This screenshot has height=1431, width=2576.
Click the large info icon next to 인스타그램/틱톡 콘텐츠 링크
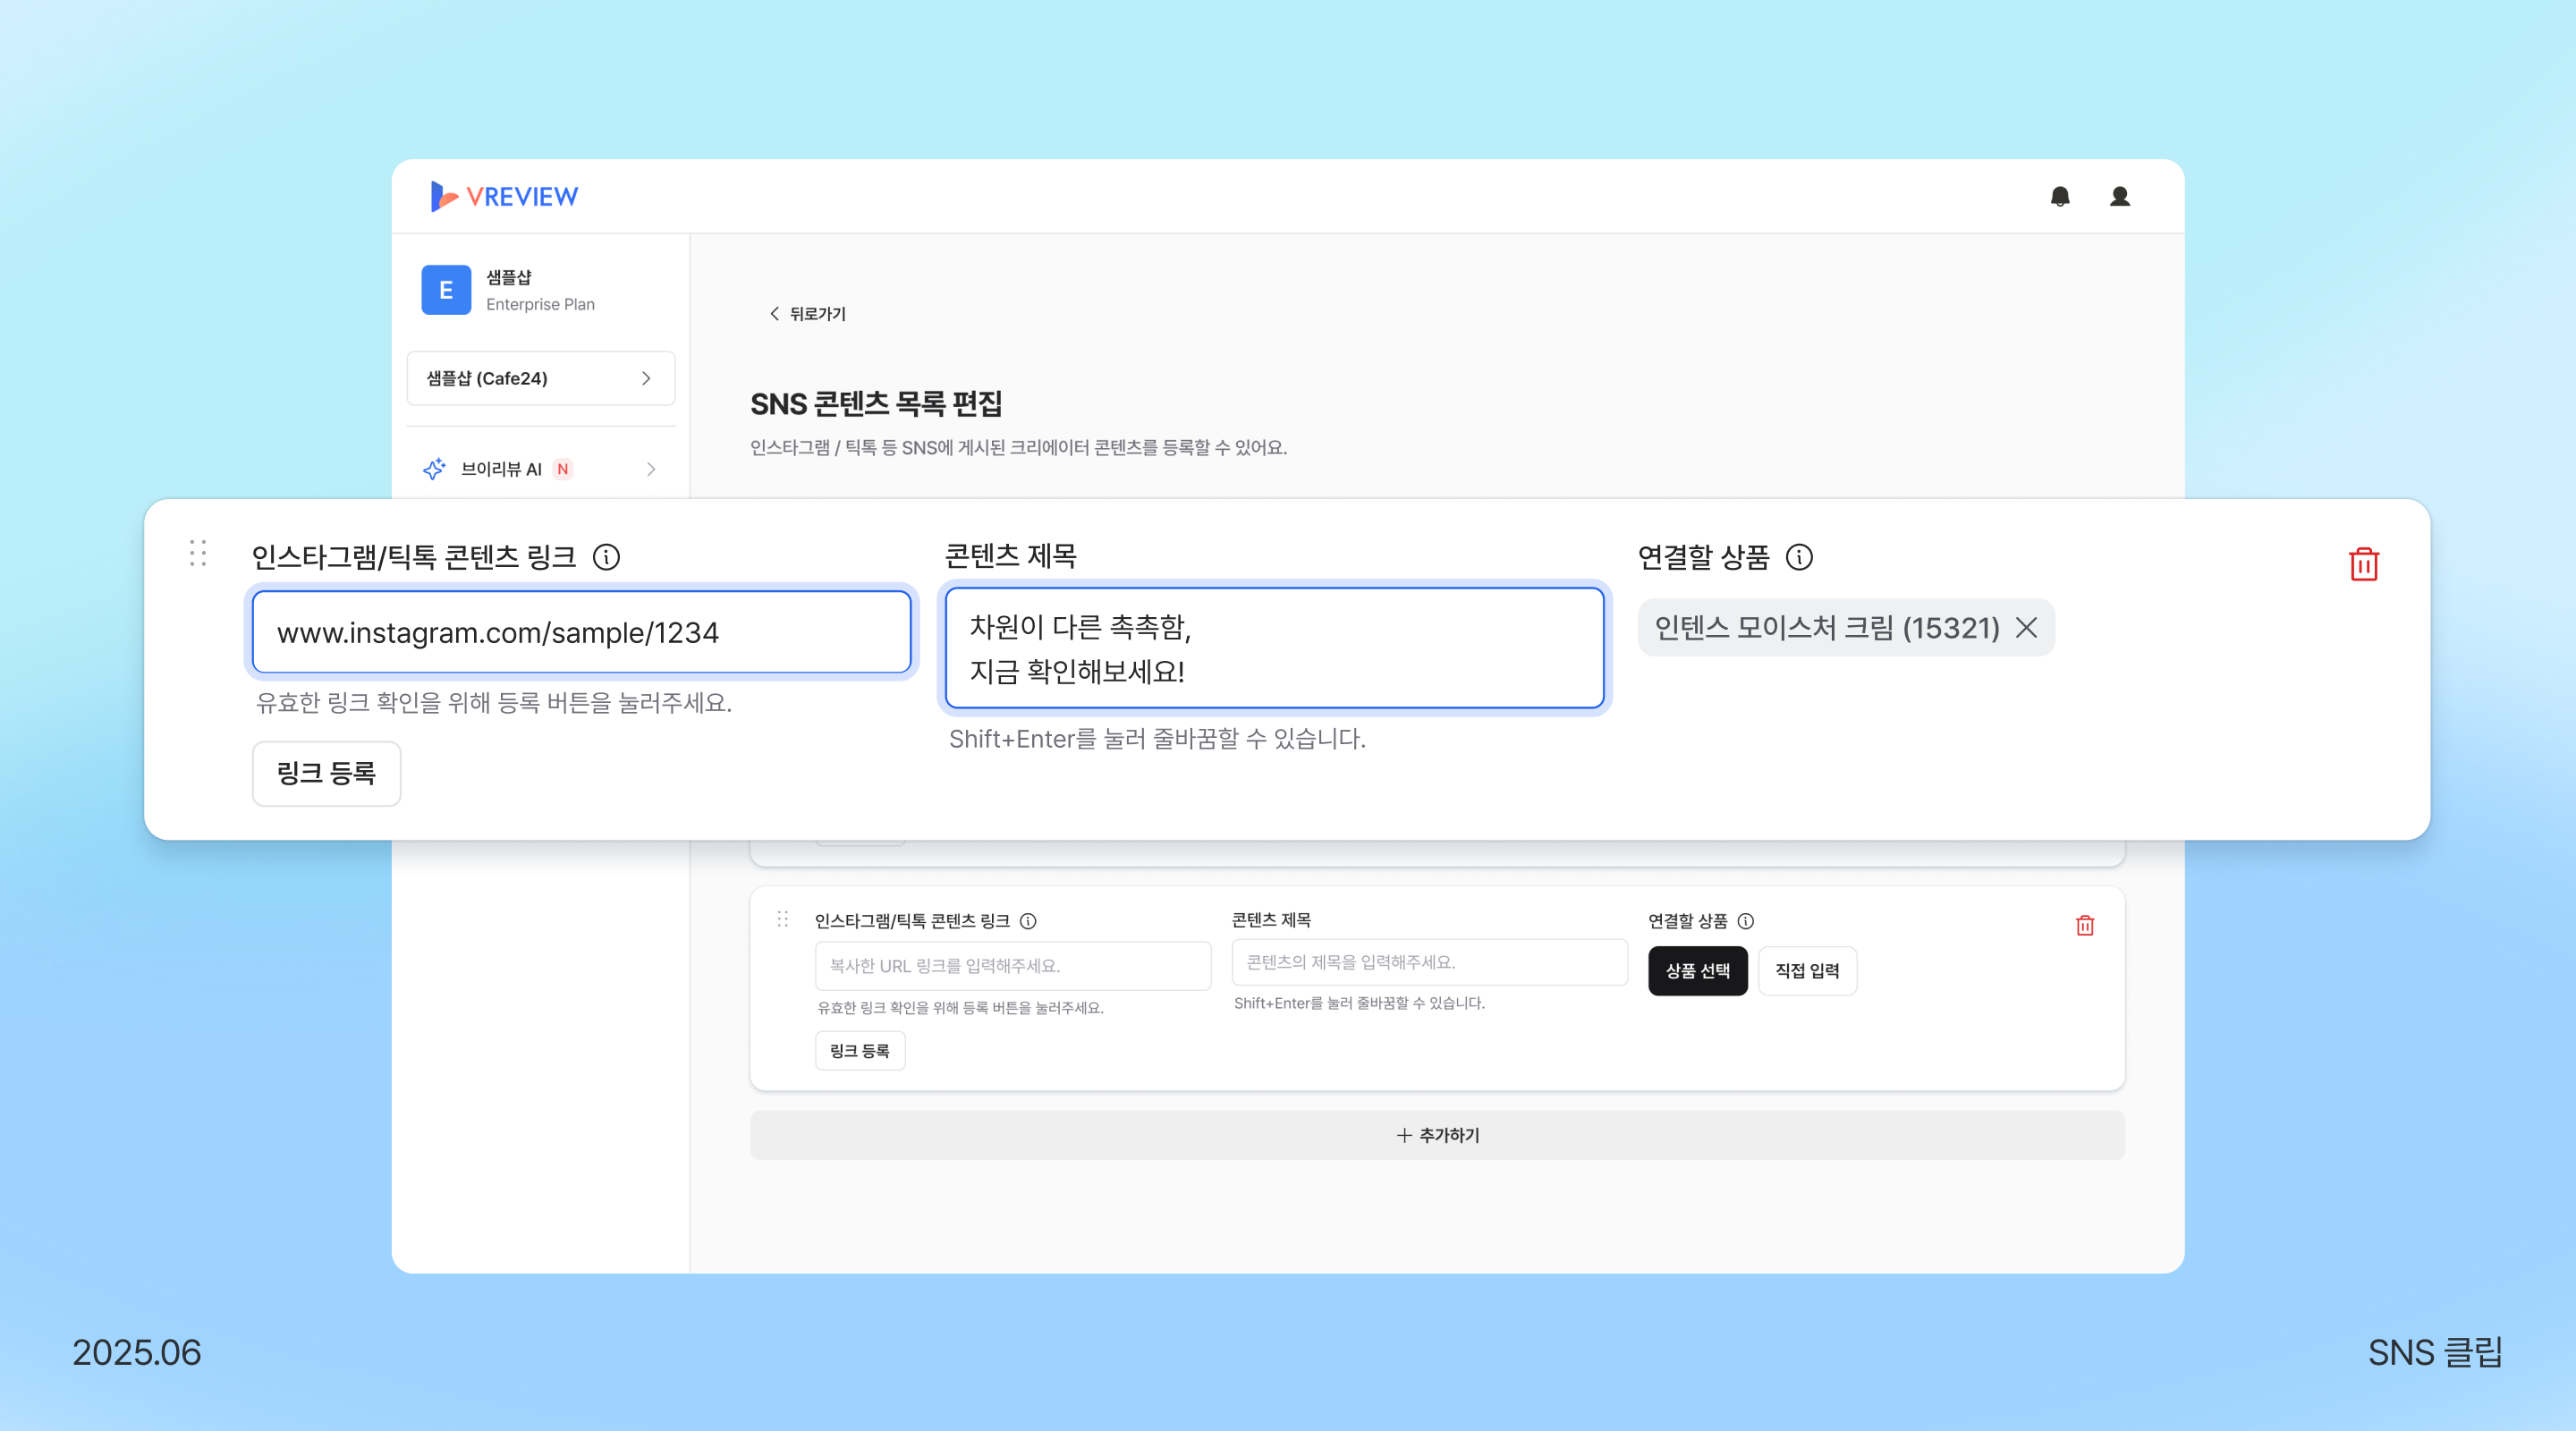[x=606, y=557]
